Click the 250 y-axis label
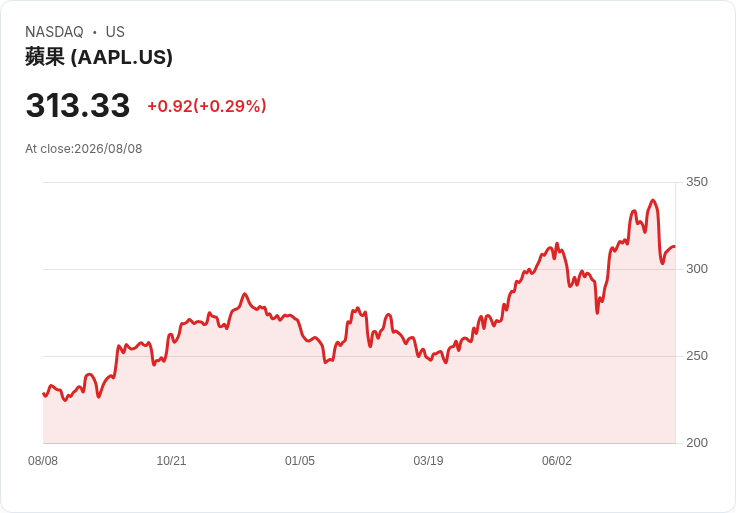Viewport: 736px width, 513px height. click(x=697, y=356)
